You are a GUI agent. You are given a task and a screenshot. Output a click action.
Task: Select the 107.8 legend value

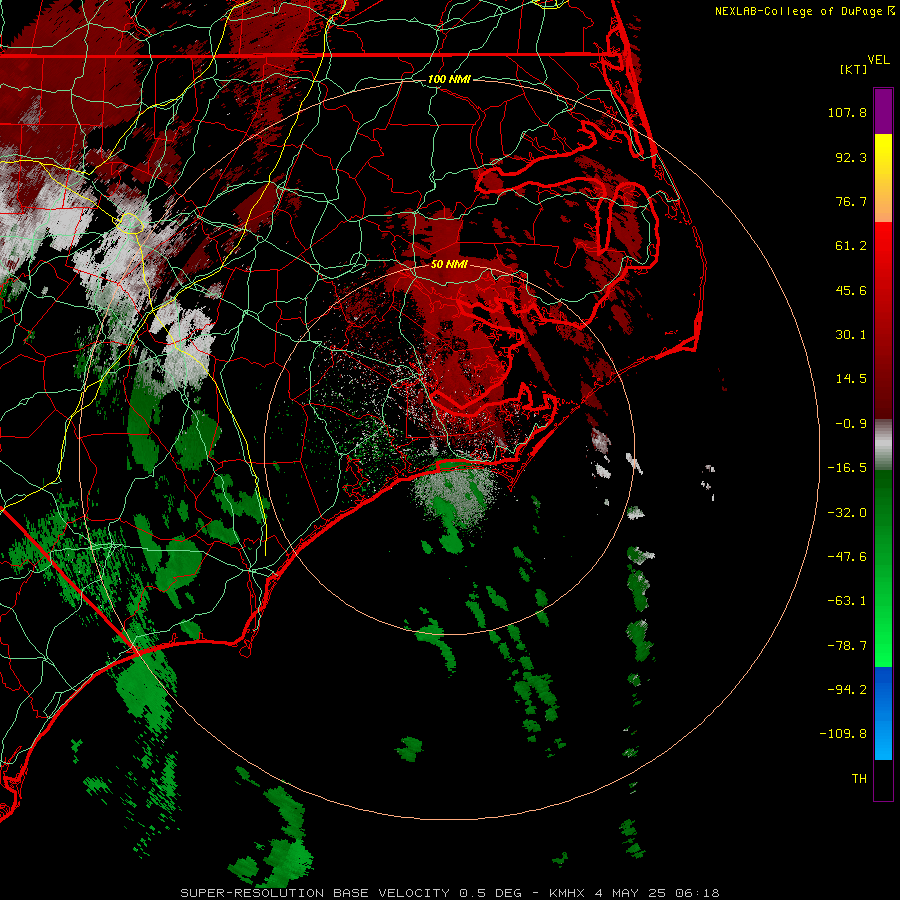(847, 112)
